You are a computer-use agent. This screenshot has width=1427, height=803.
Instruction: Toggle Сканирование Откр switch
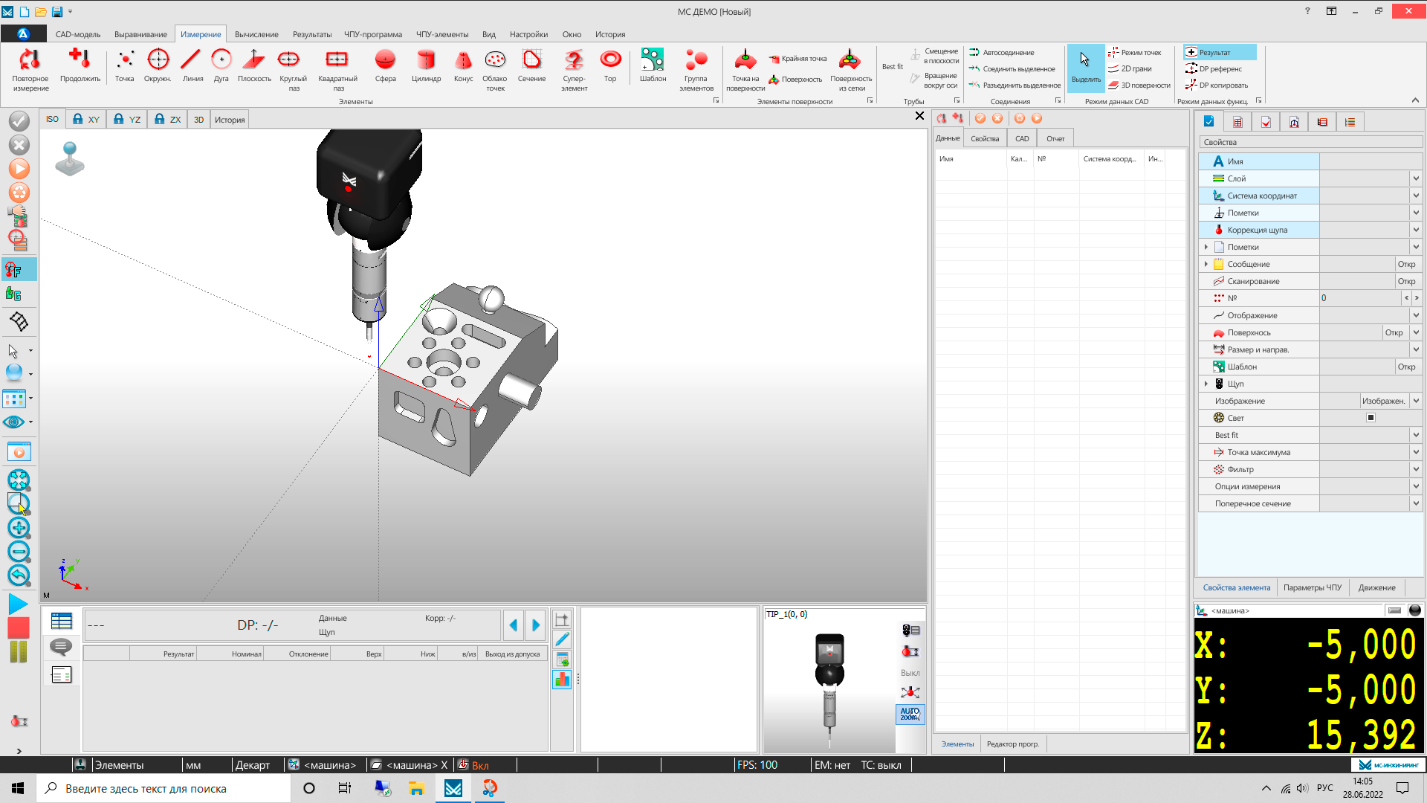click(1406, 281)
